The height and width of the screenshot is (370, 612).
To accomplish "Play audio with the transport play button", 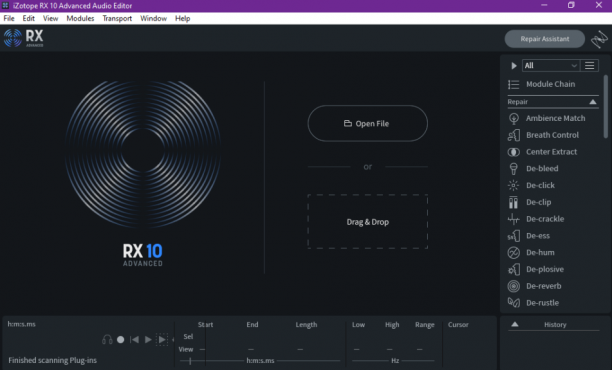I will coord(148,340).
